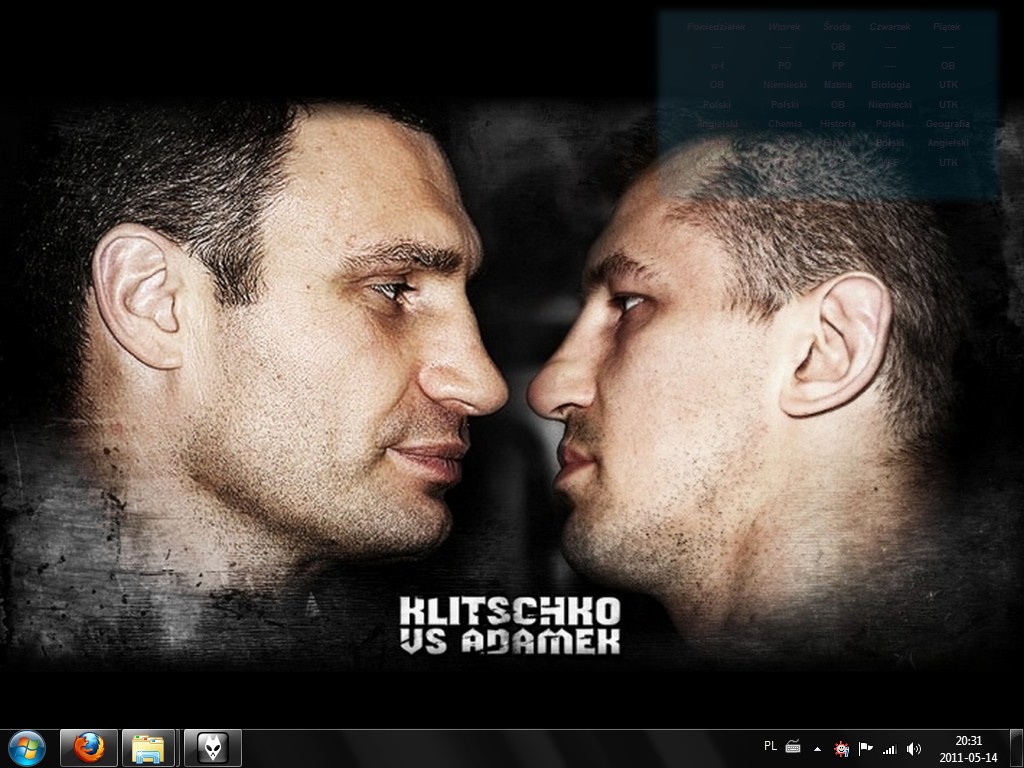
Task: Click the clock showing 20:31
Action: click(968, 748)
